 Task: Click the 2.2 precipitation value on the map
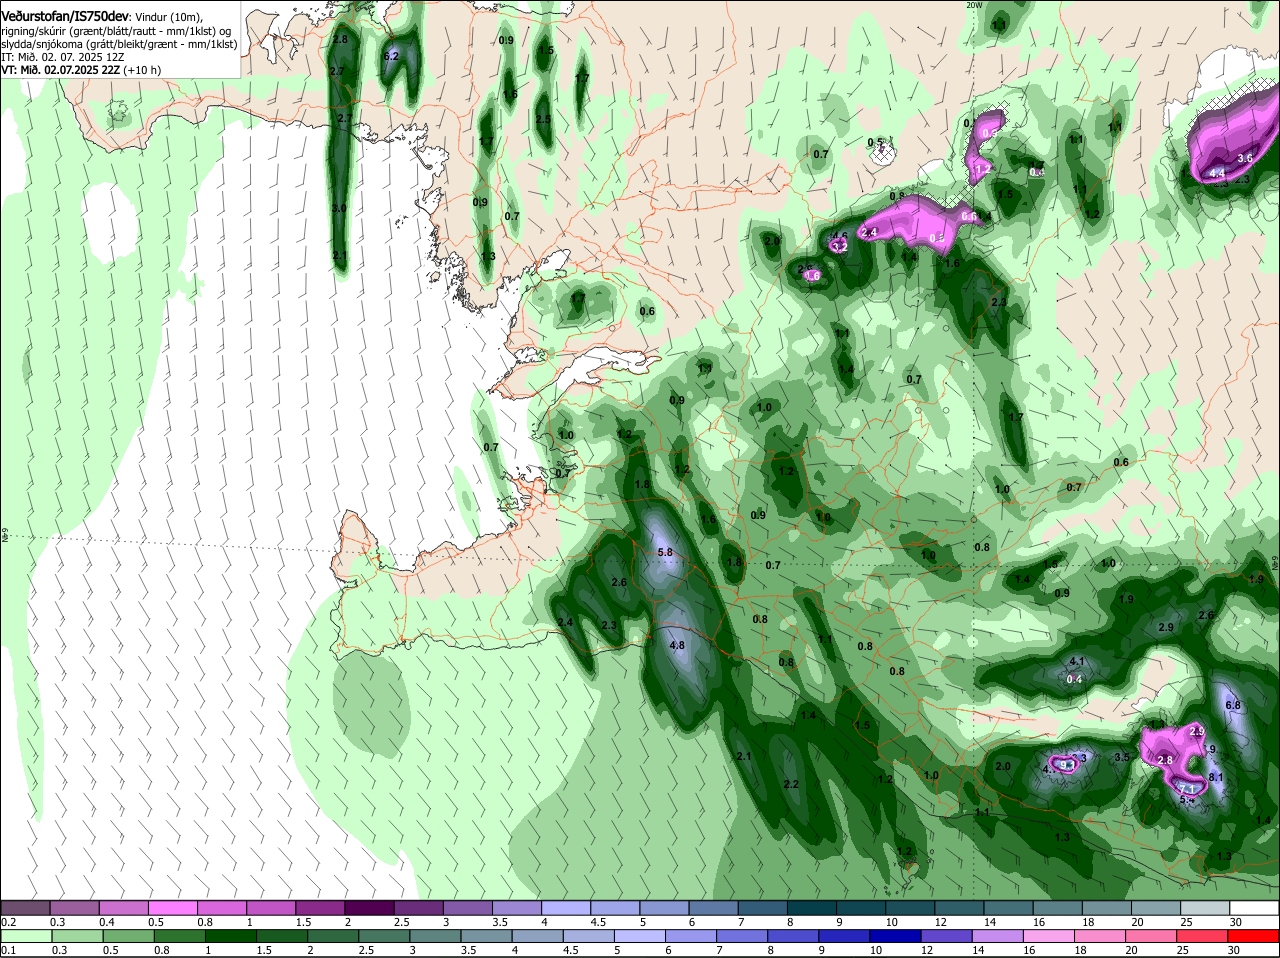tap(791, 784)
